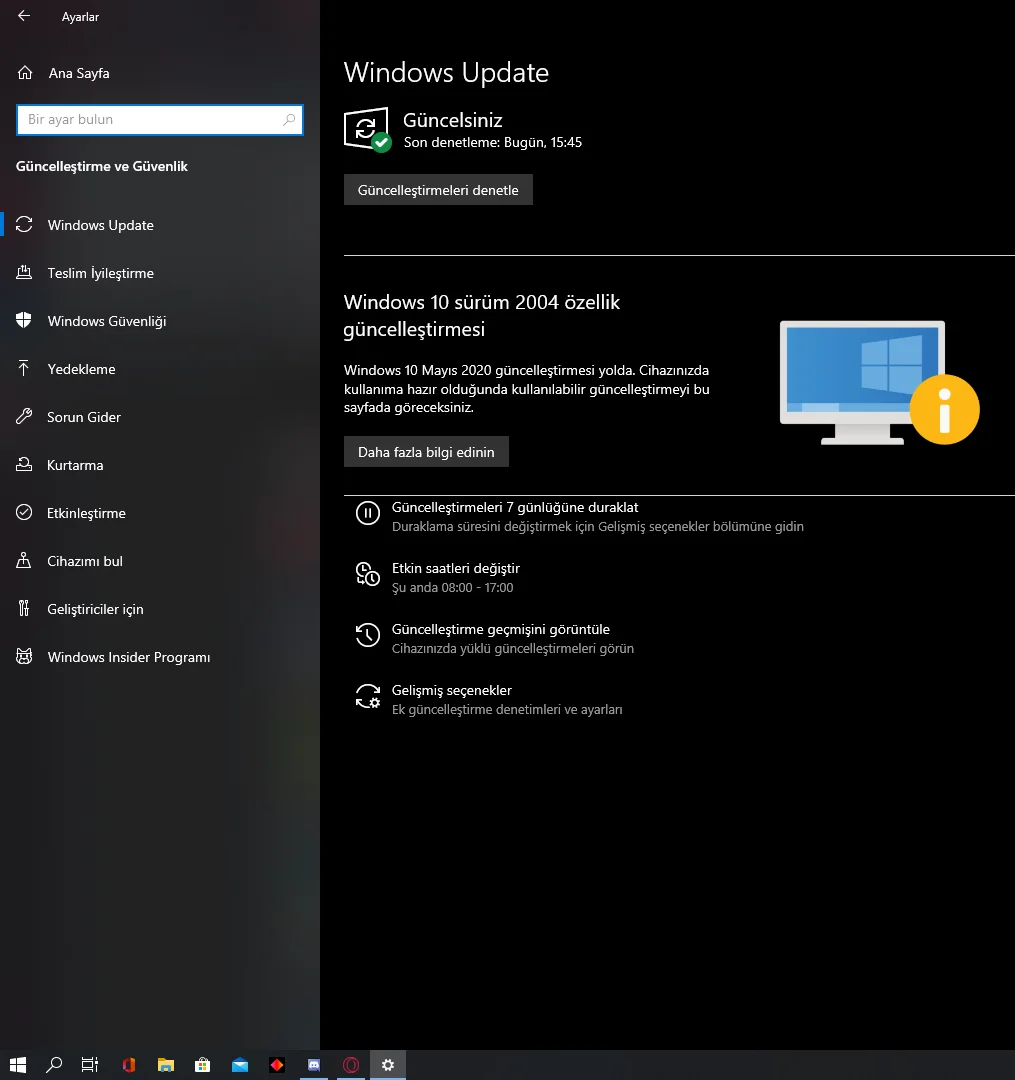Click the active hours clock icon
This screenshot has height=1080, width=1015.
click(368, 574)
